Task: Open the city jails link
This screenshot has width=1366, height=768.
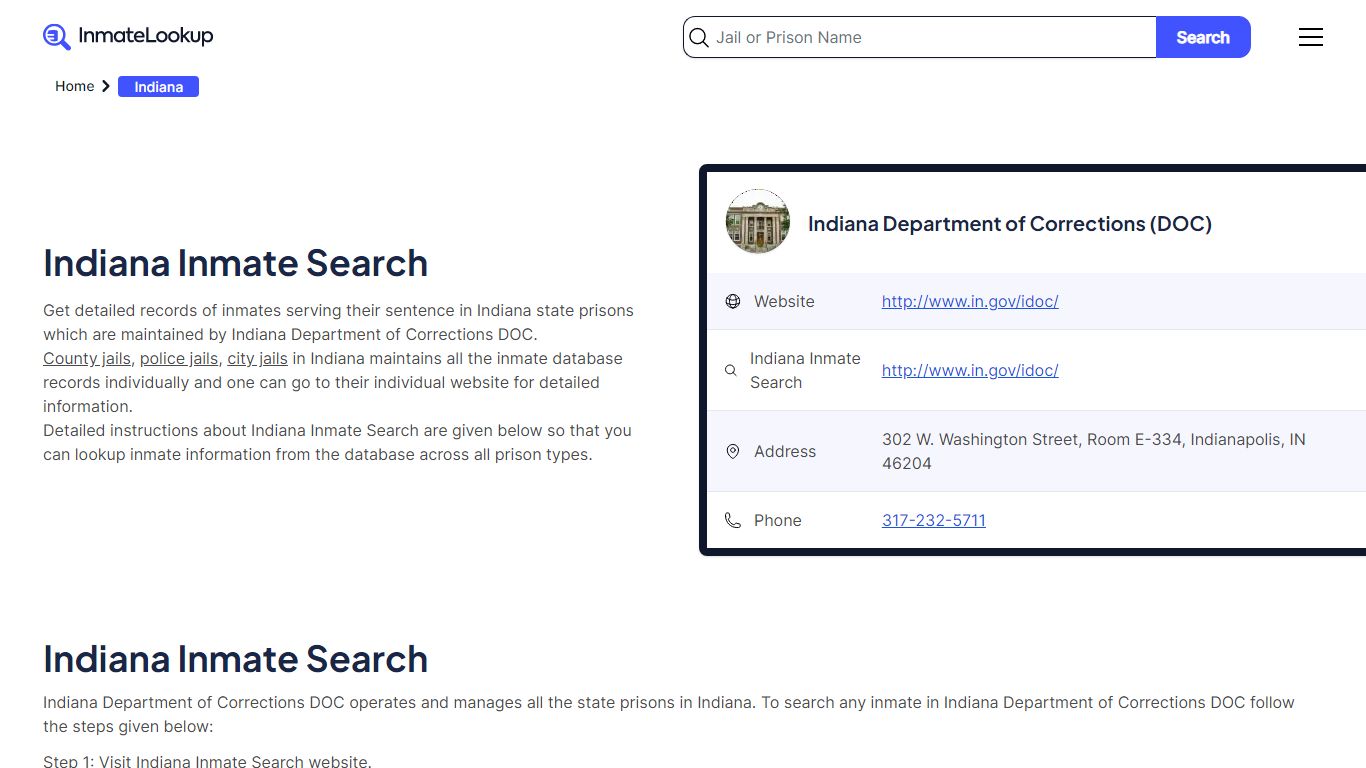Action: 257,358
